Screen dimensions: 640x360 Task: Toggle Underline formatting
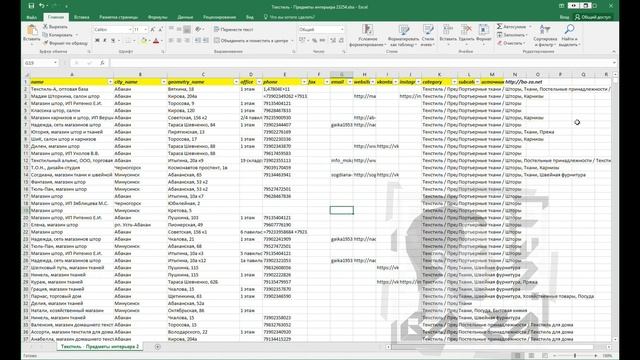(113, 40)
